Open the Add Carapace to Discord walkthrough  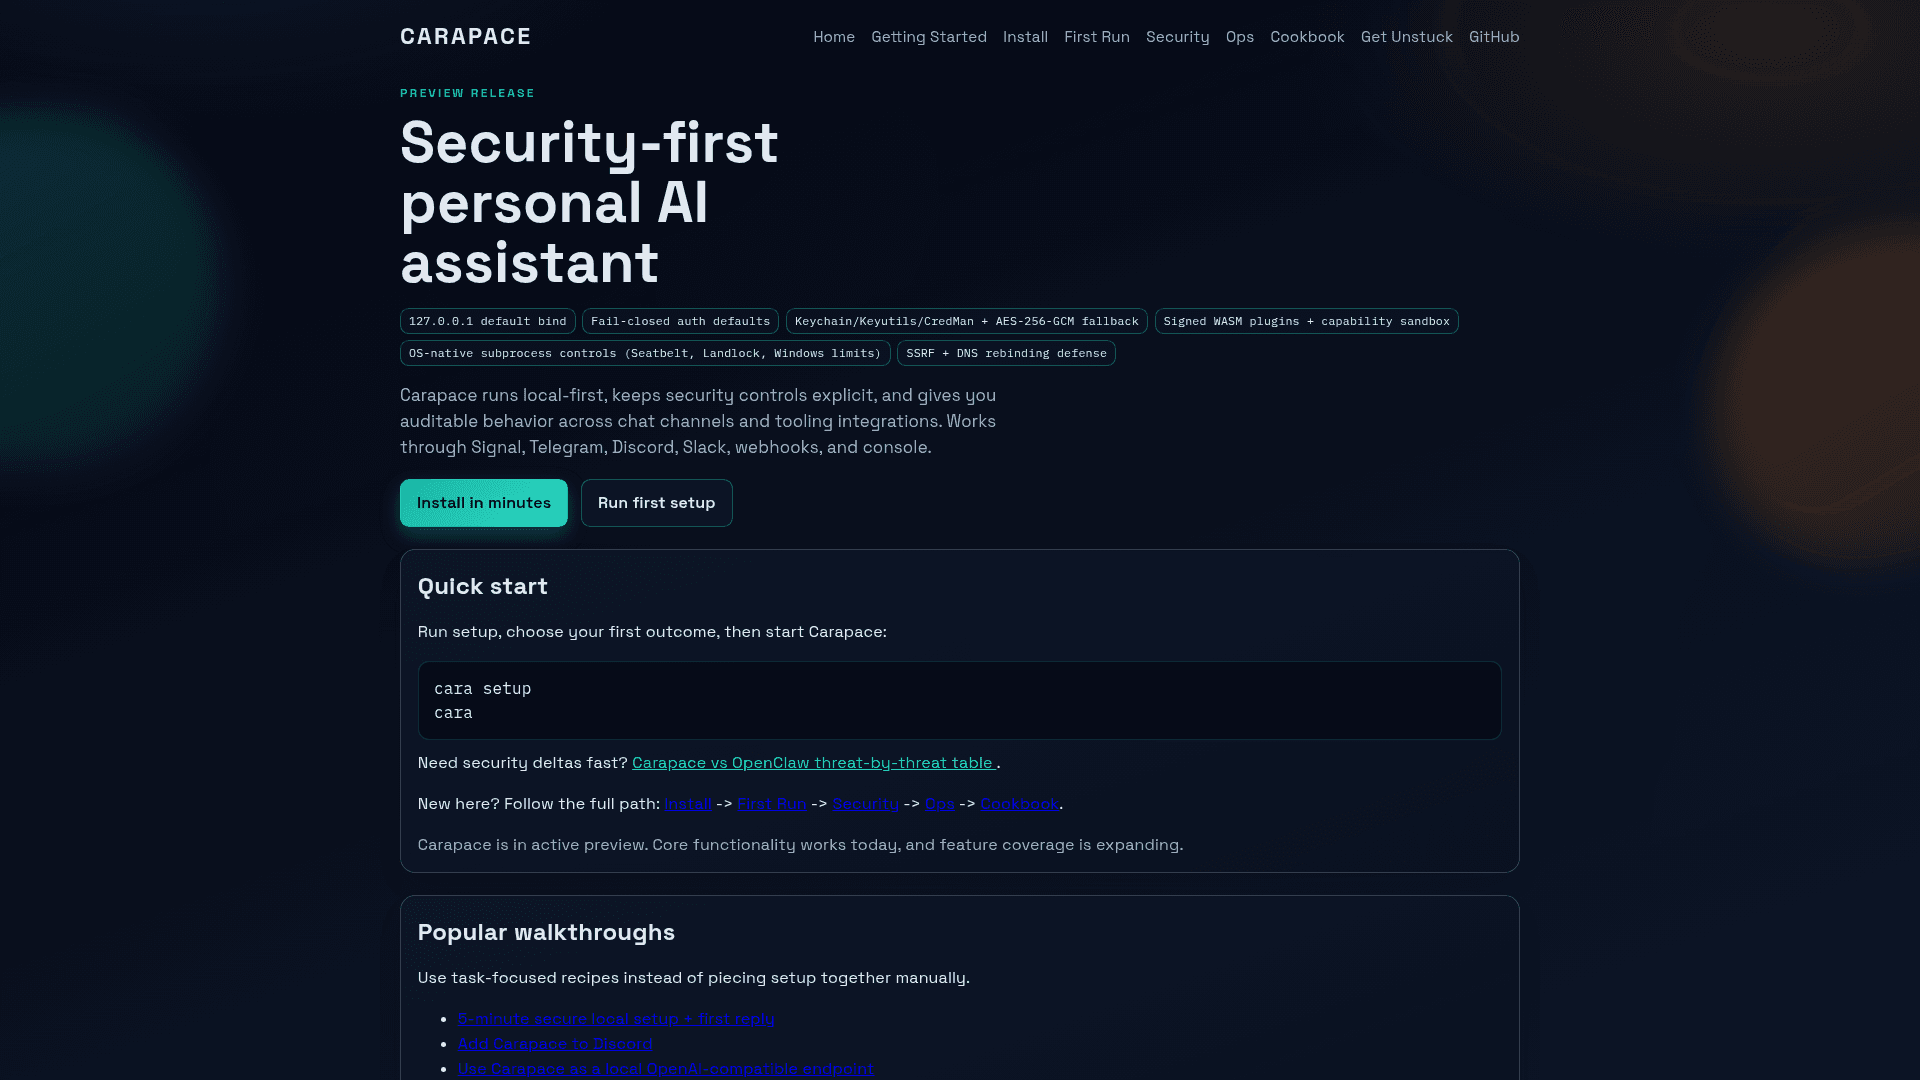pos(555,1044)
